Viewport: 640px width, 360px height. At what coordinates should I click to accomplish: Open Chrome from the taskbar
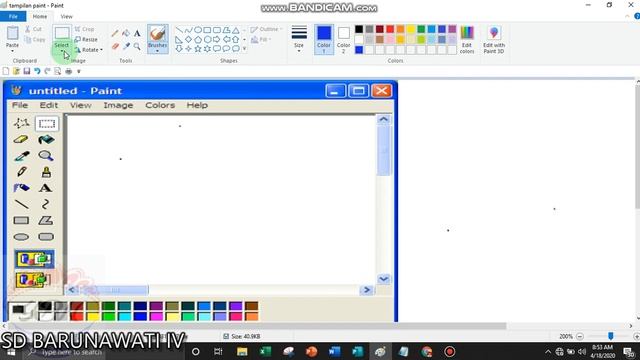click(427, 351)
